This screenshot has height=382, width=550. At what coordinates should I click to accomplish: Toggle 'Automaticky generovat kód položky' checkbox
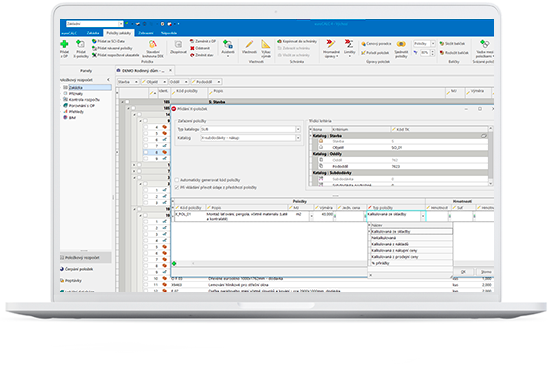click(177, 180)
